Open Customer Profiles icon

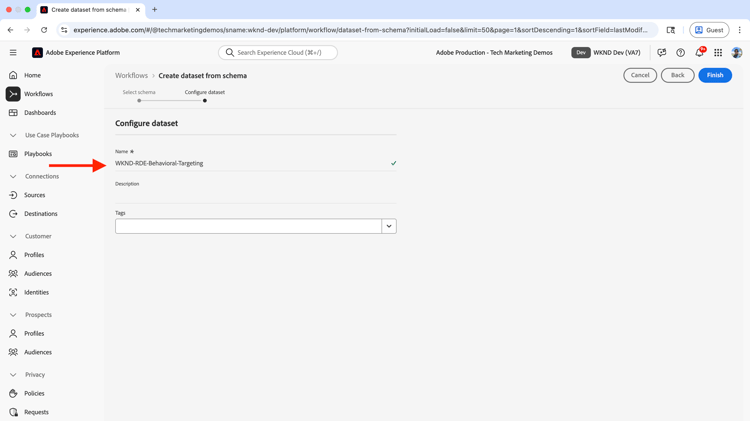pyautogui.click(x=13, y=255)
